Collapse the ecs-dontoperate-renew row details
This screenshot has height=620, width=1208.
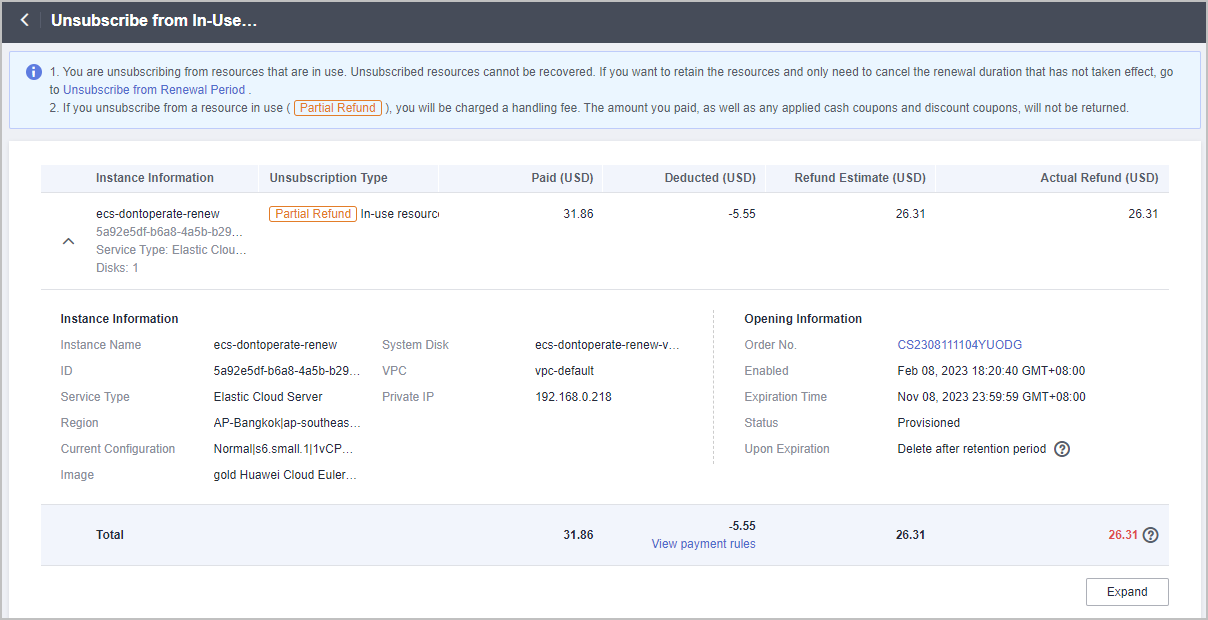[68, 241]
